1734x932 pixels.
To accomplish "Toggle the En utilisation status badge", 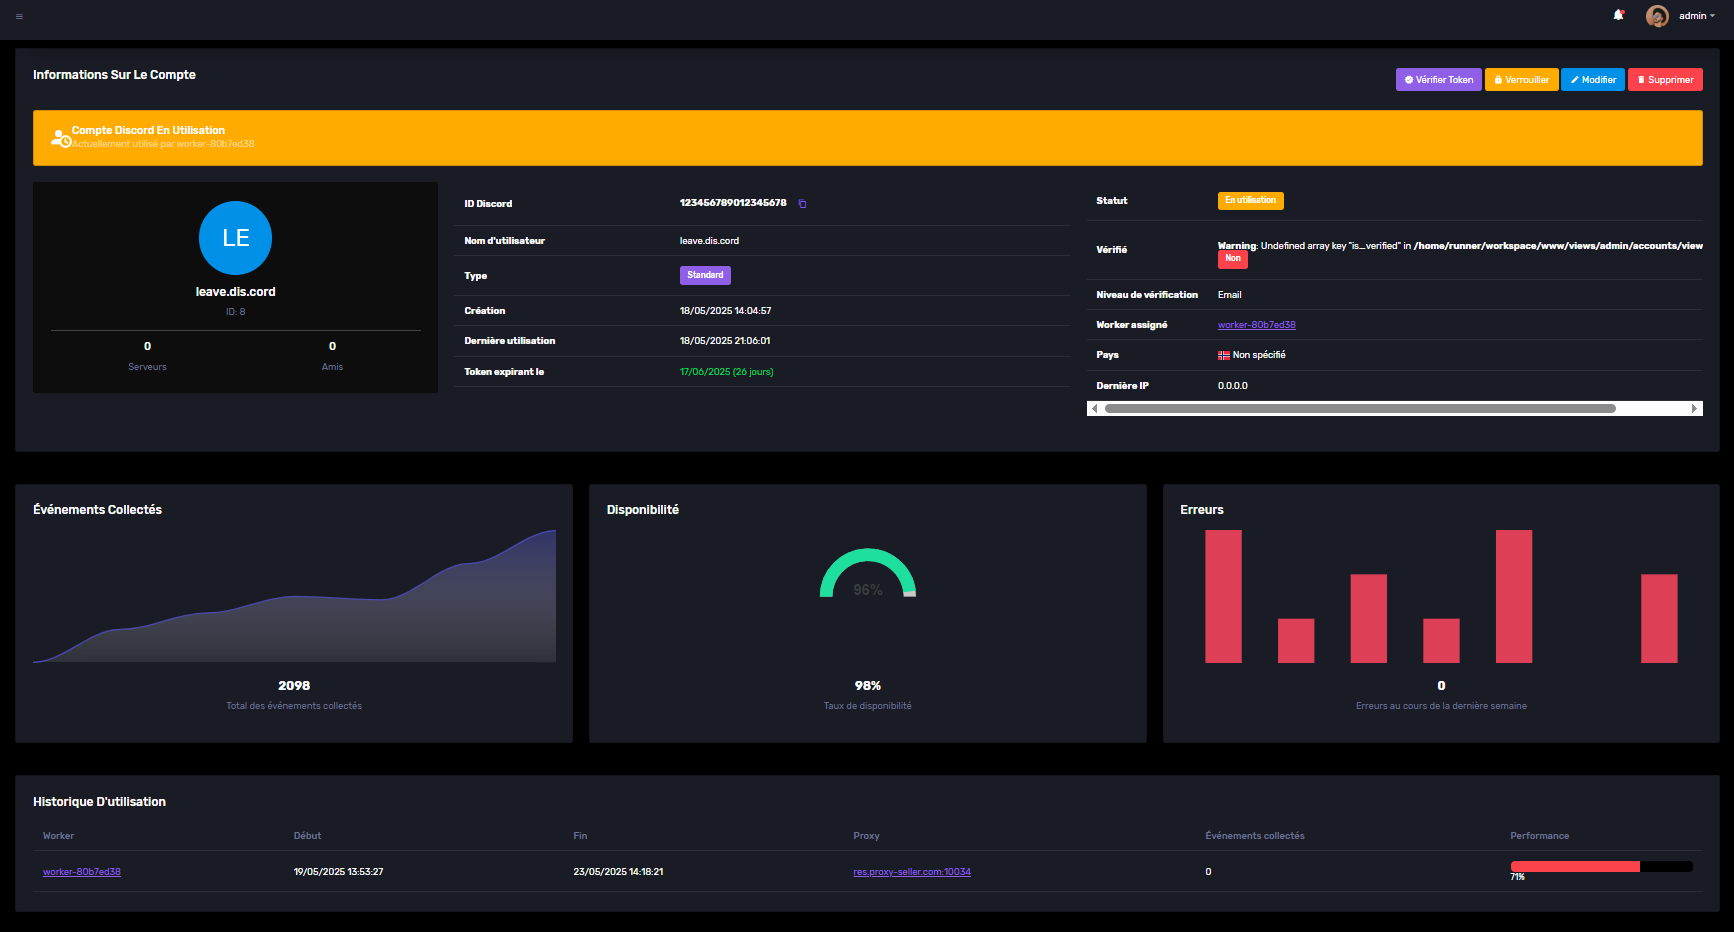I will (1250, 200).
